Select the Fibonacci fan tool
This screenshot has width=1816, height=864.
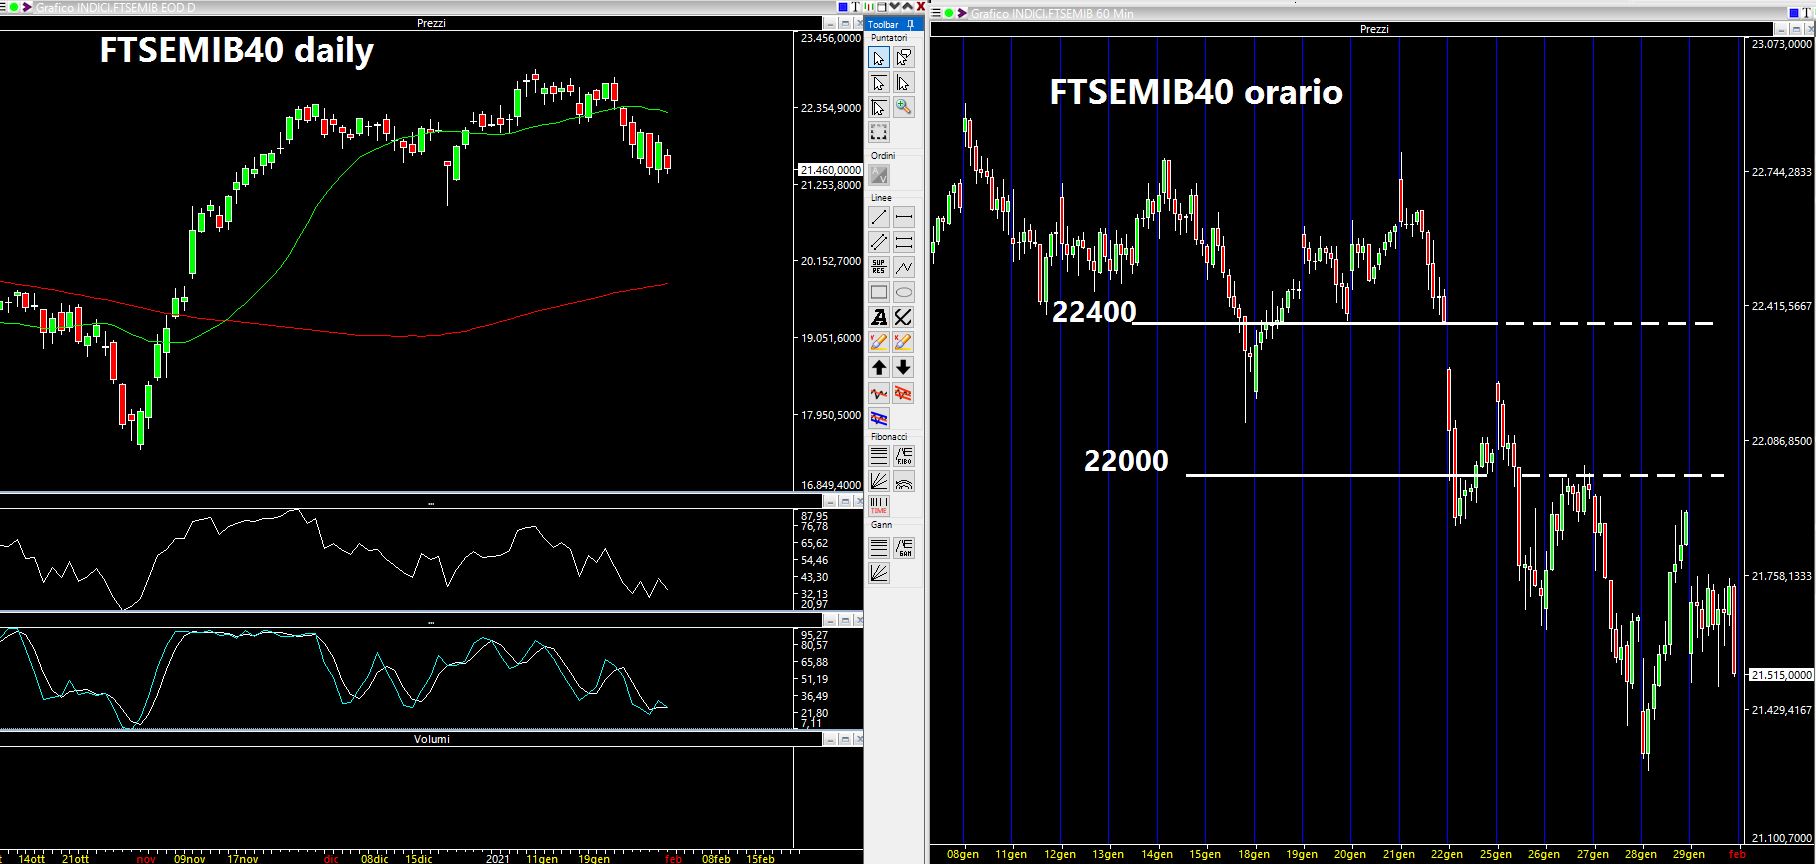tap(878, 481)
